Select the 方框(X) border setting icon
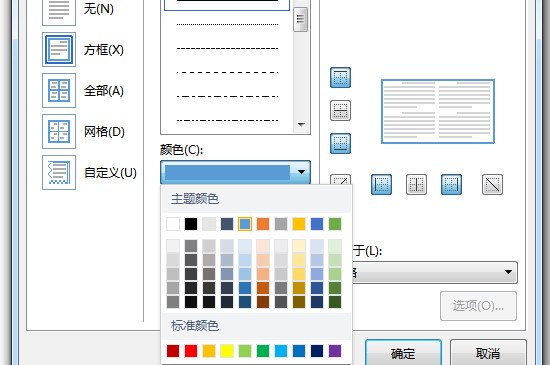 pyautogui.click(x=59, y=49)
